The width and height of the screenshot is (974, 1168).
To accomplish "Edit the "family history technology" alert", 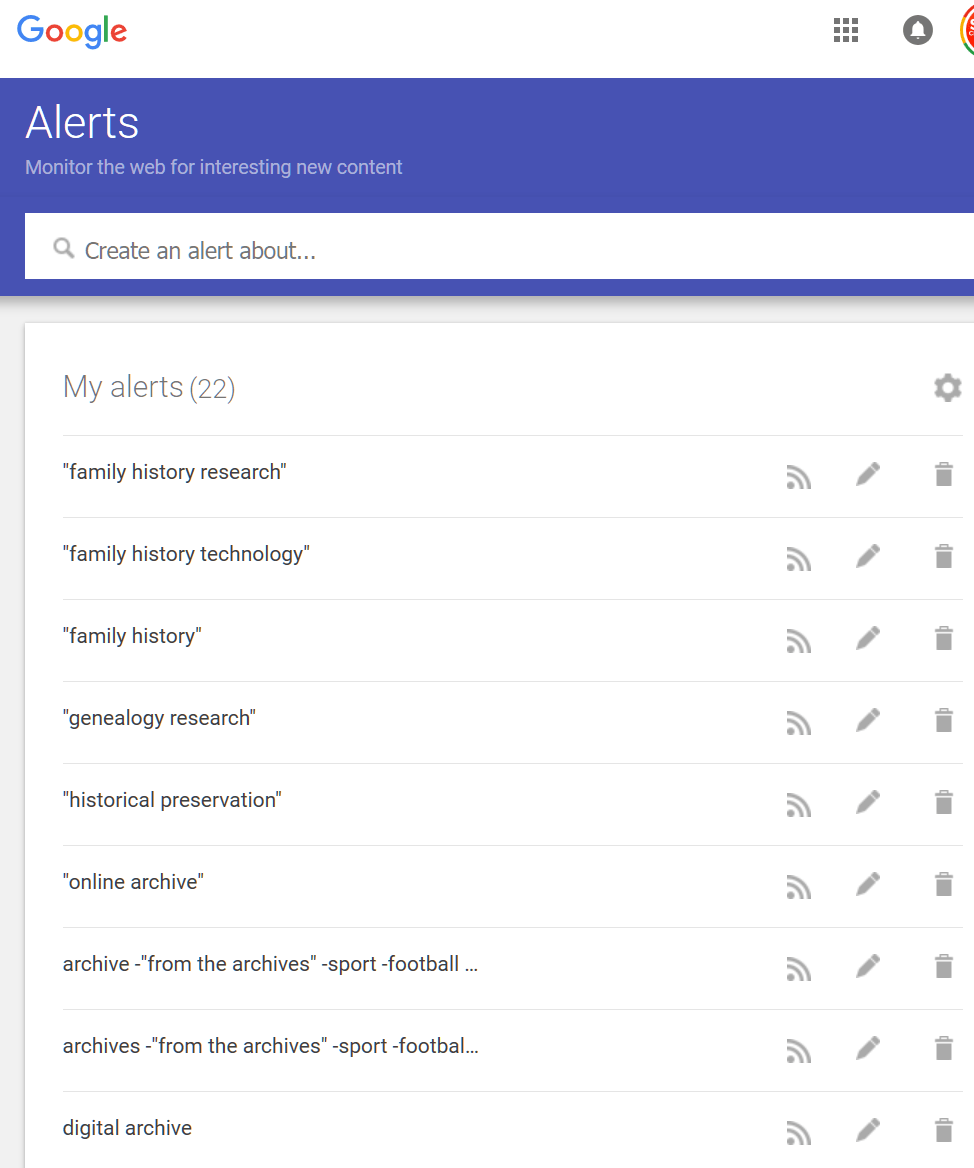I will pos(867,559).
